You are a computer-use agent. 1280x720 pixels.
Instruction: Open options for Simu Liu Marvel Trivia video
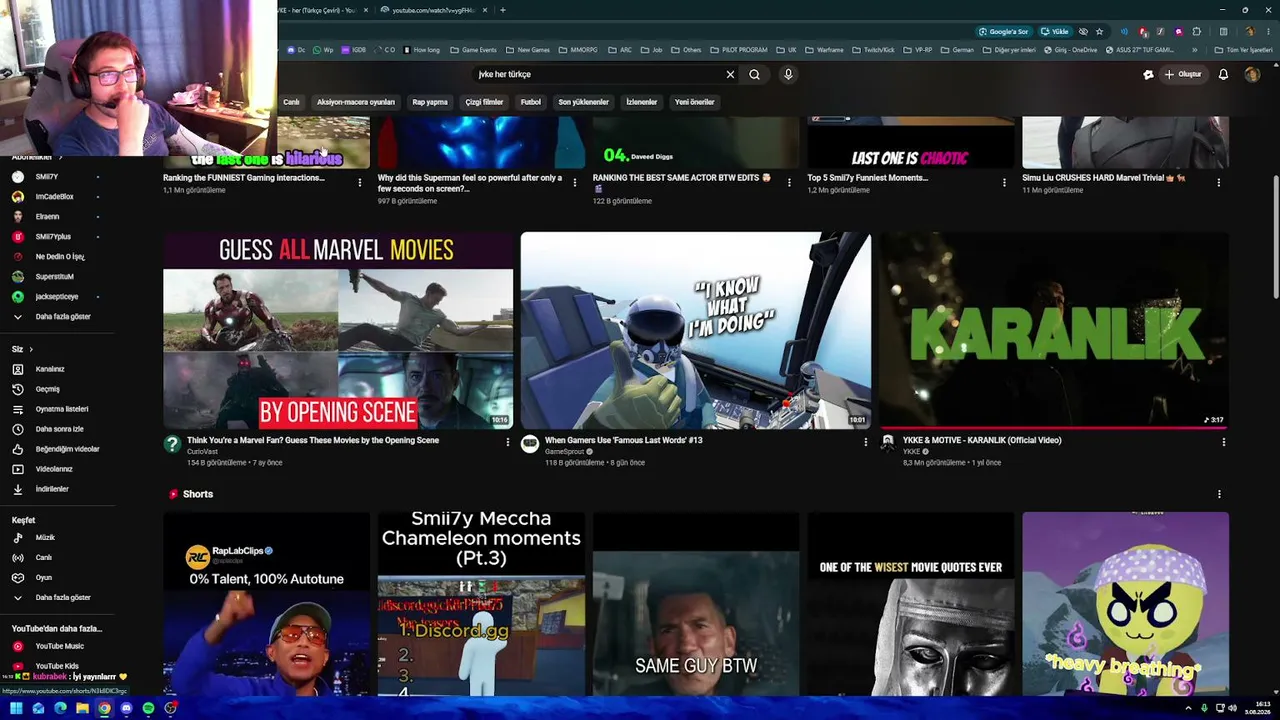[x=1219, y=182]
